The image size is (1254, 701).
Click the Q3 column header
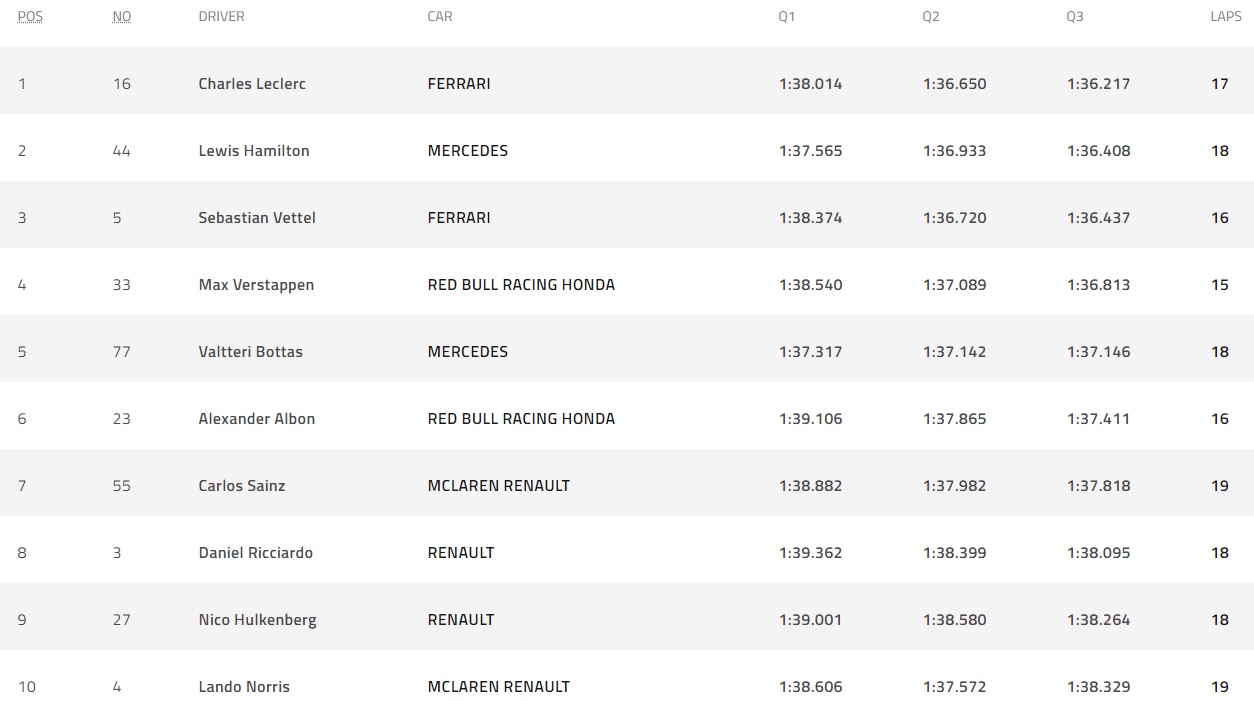tap(1074, 17)
